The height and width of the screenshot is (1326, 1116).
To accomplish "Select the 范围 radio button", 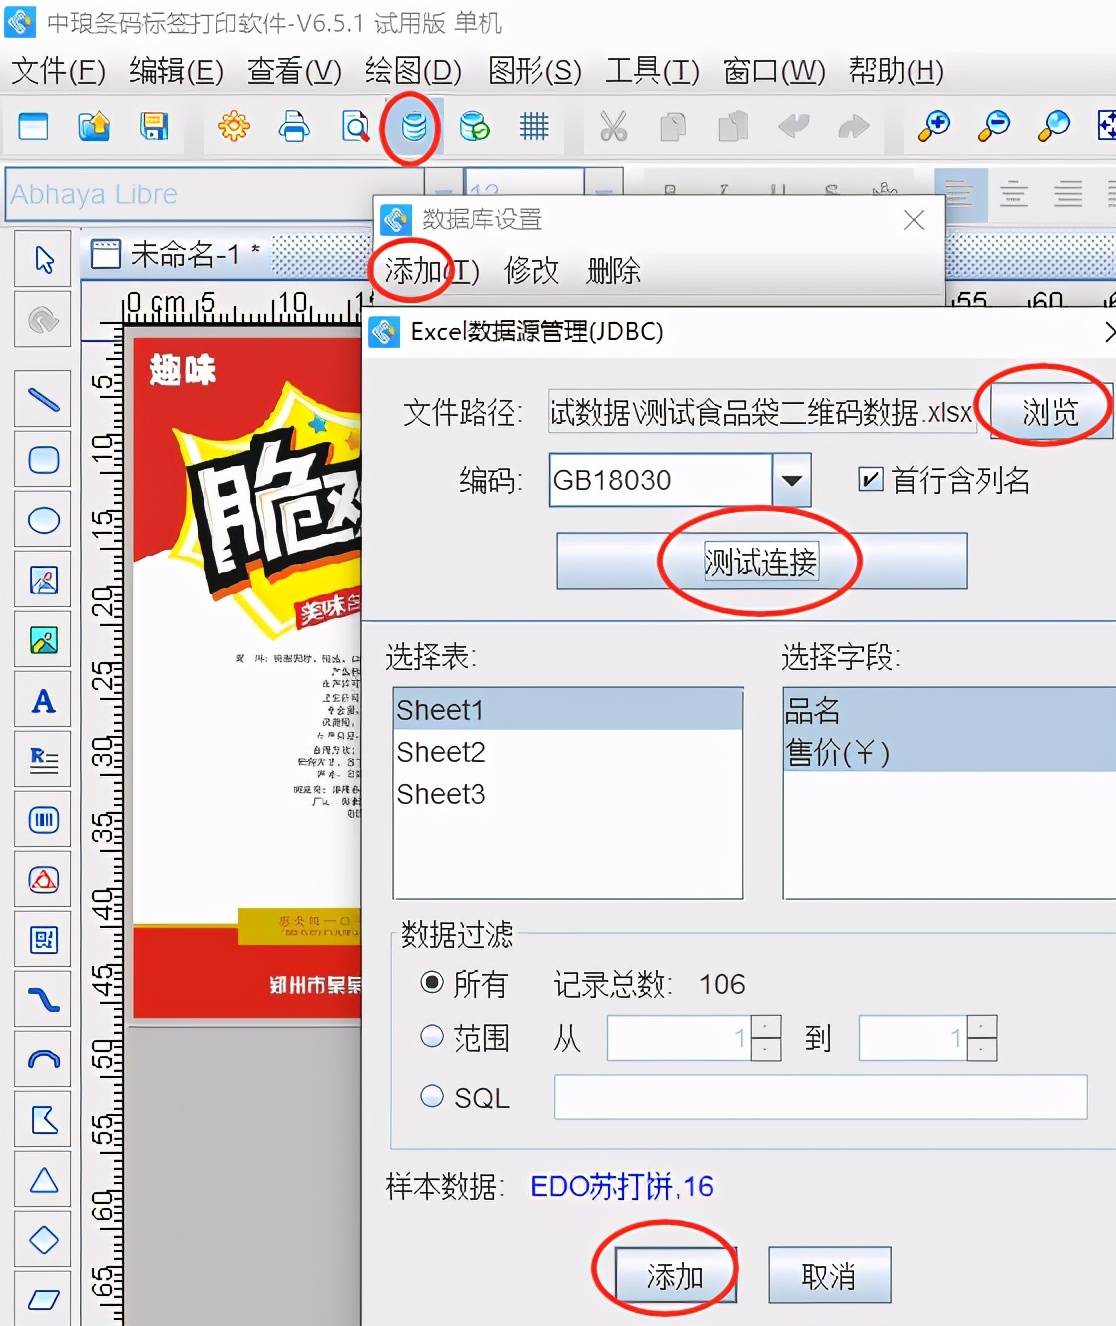I will point(433,1037).
